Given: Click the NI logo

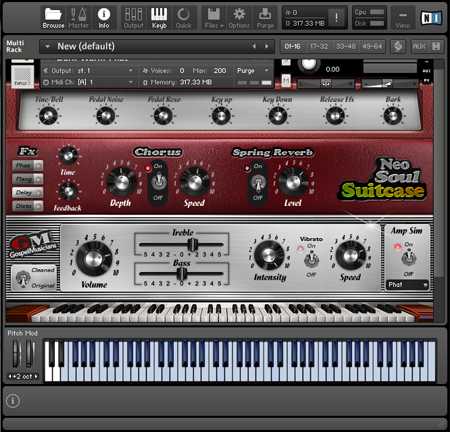Looking at the screenshot, I should [x=432, y=18].
